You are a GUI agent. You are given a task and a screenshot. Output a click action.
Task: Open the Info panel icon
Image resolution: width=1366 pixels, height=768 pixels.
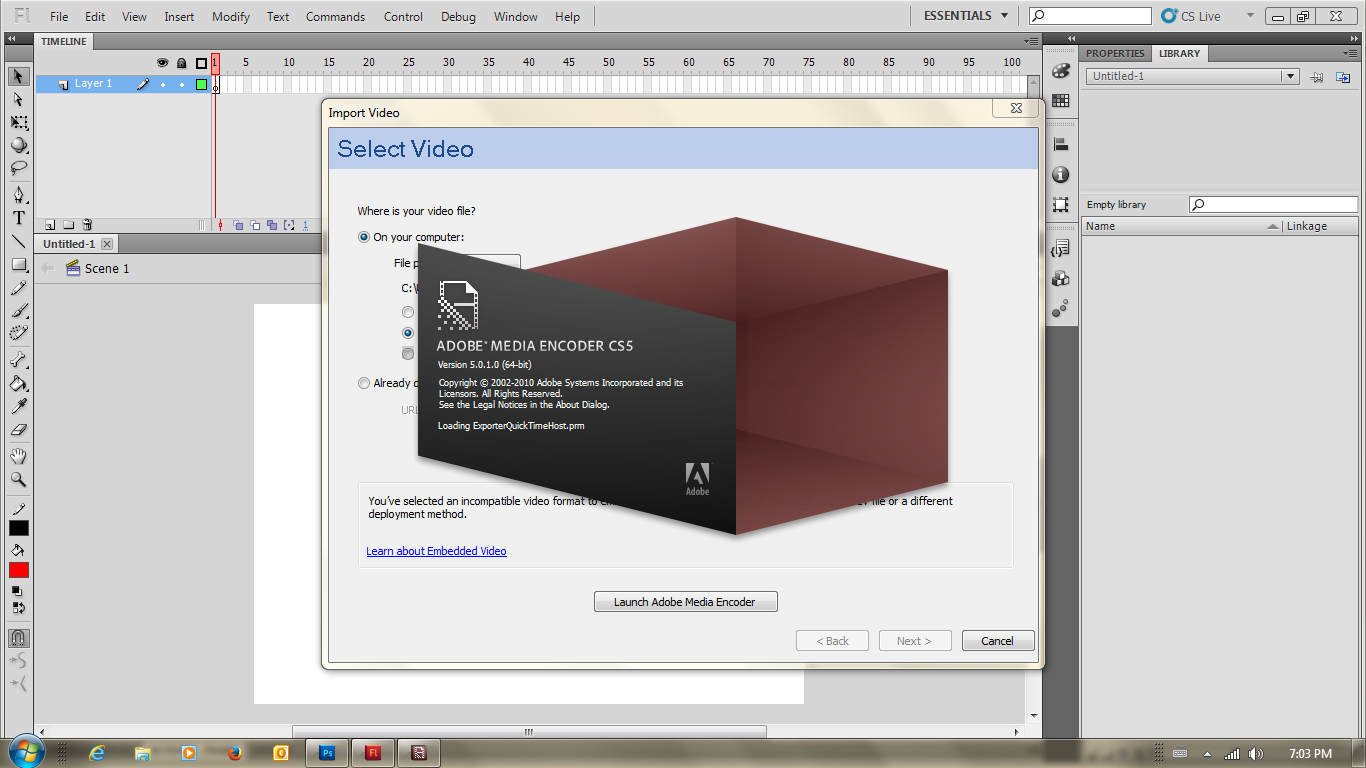pos(1061,175)
